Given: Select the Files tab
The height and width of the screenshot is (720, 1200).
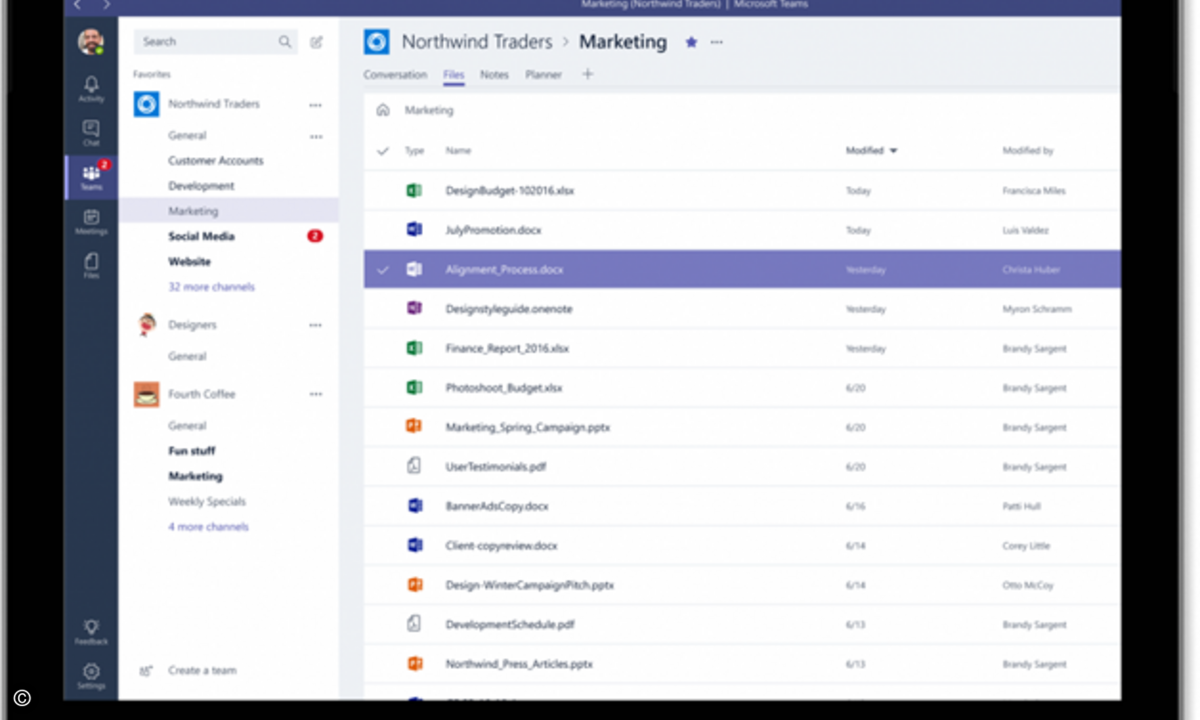Looking at the screenshot, I should [x=453, y=75].
